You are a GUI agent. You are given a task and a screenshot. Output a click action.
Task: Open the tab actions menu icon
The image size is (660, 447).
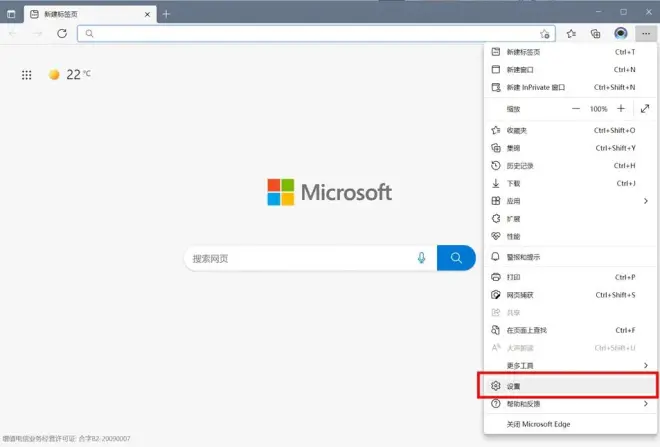point(11,14)
